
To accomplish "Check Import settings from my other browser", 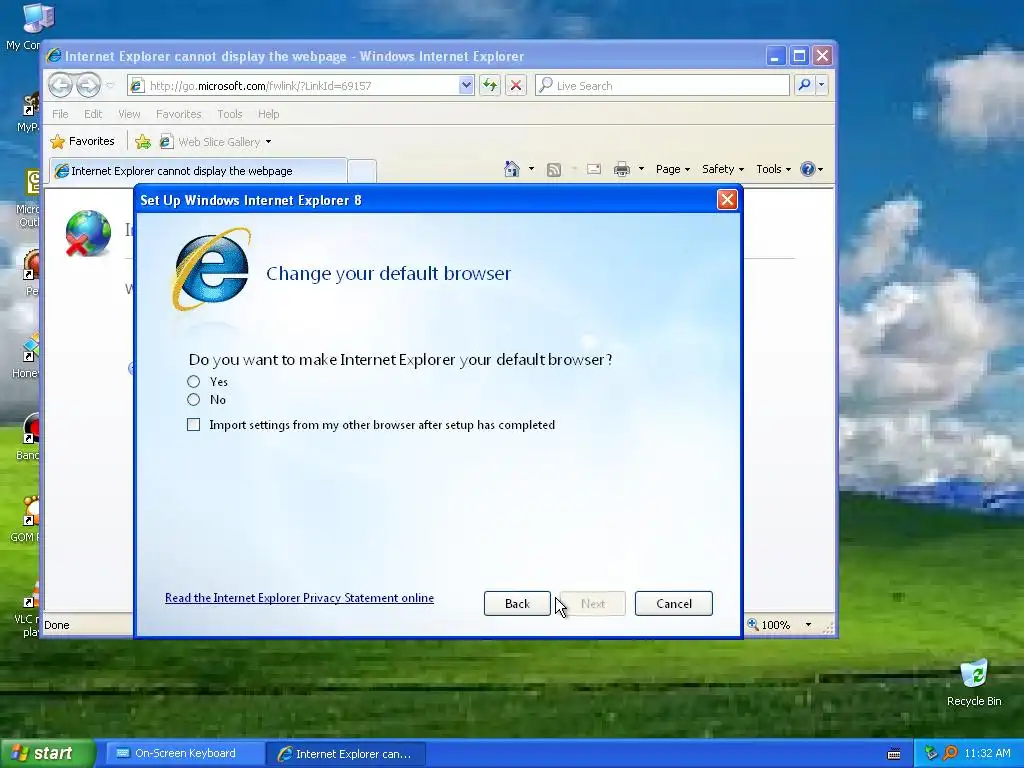I will 193,425.
